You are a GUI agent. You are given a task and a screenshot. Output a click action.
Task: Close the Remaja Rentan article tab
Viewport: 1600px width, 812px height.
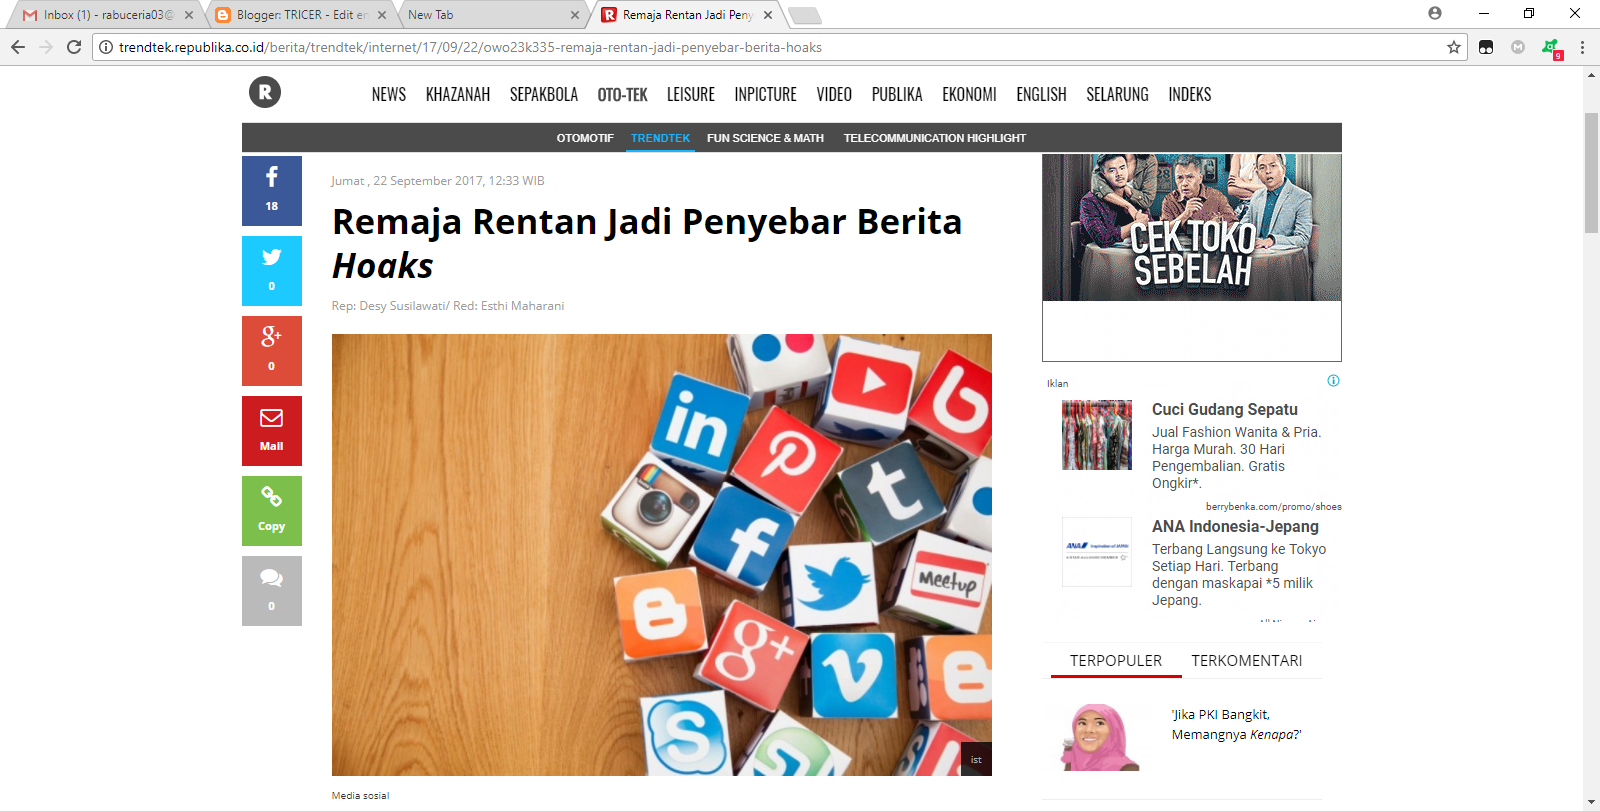768,15
